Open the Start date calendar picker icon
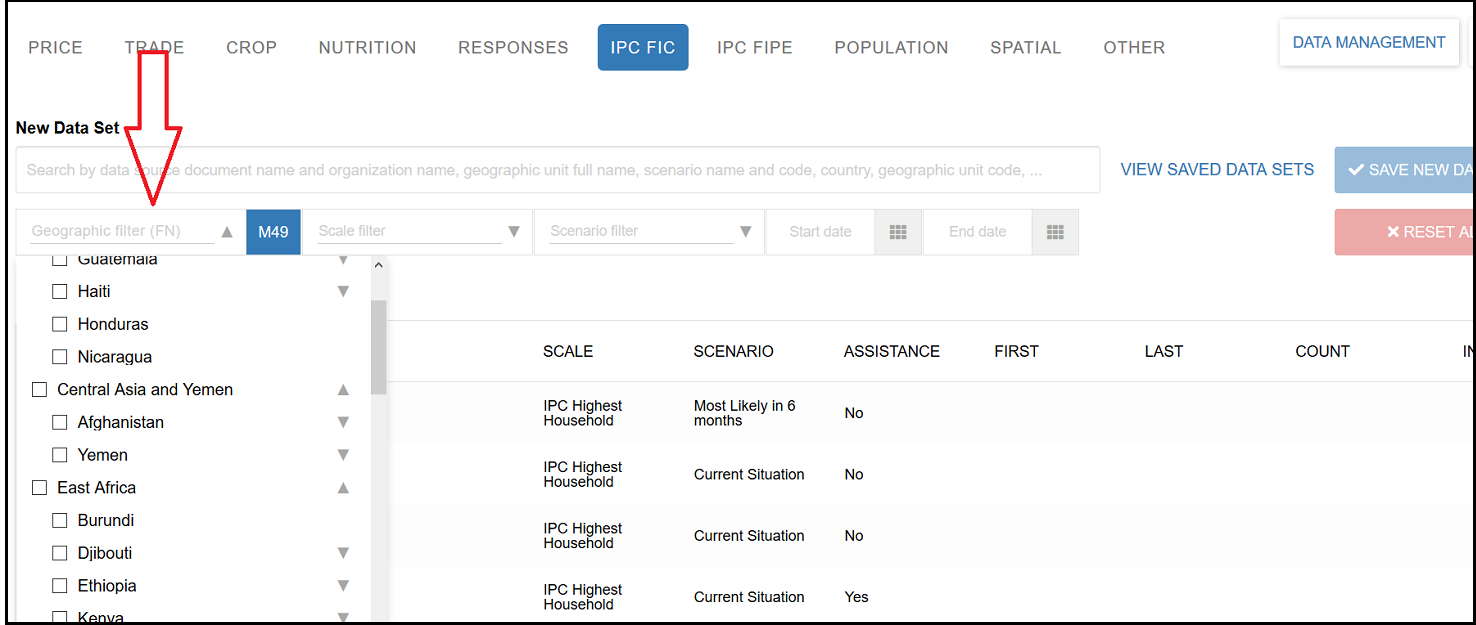The width and height of the screenshot is (1476, 625). coord(898,232)
